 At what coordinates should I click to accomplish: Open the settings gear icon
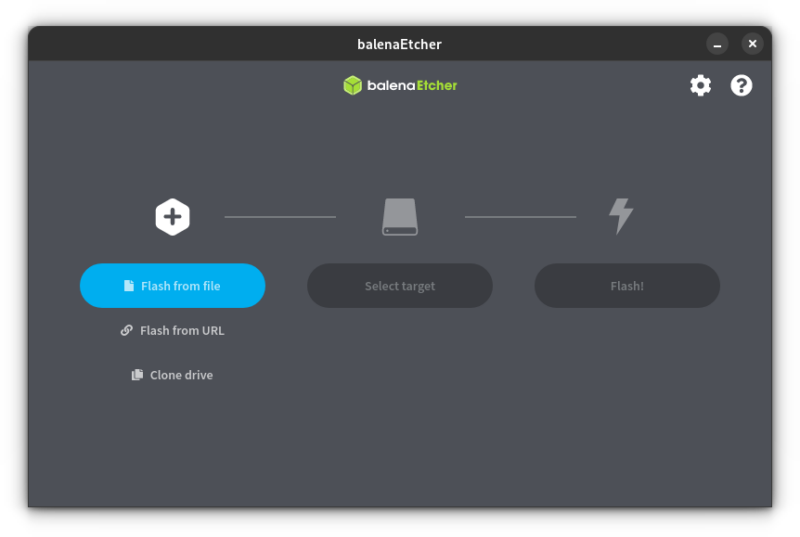click(x=700, y=85)
